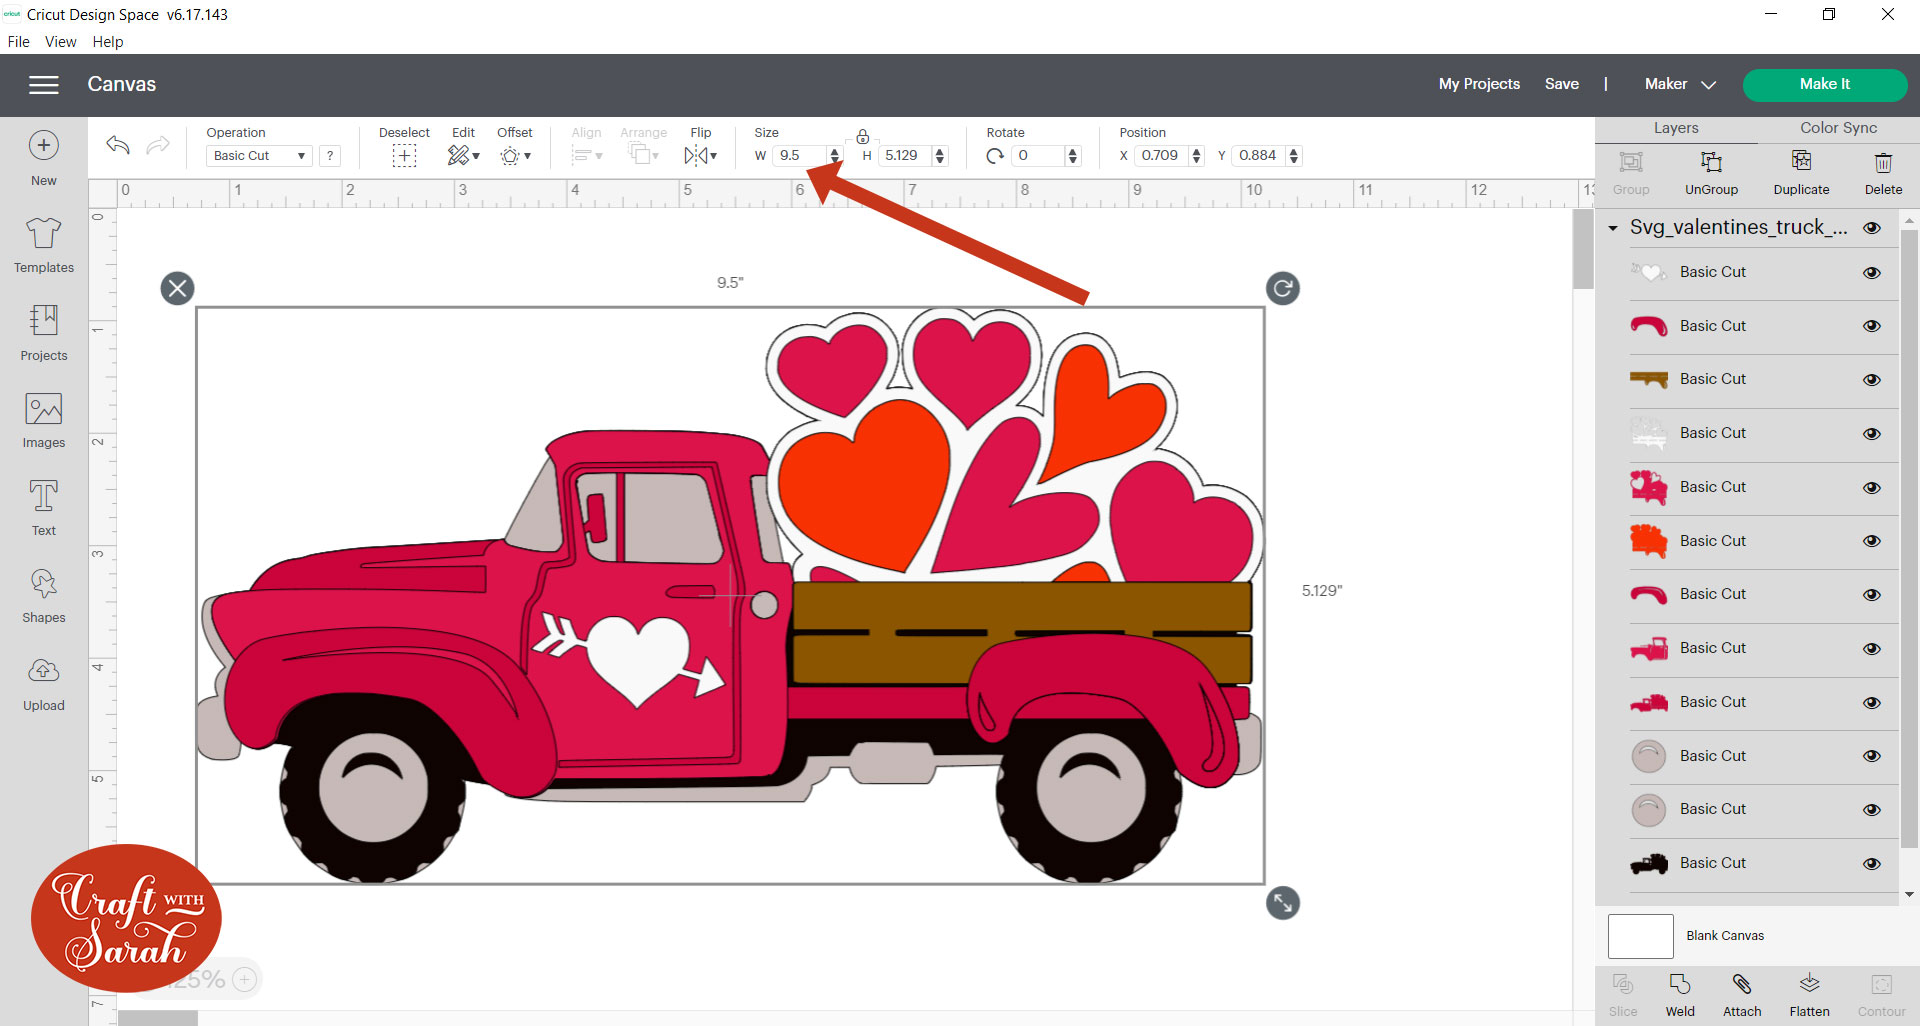Toggle the size aspect ratio lock
Viewport: 1920px width, 1026px height.
point(862,137)
